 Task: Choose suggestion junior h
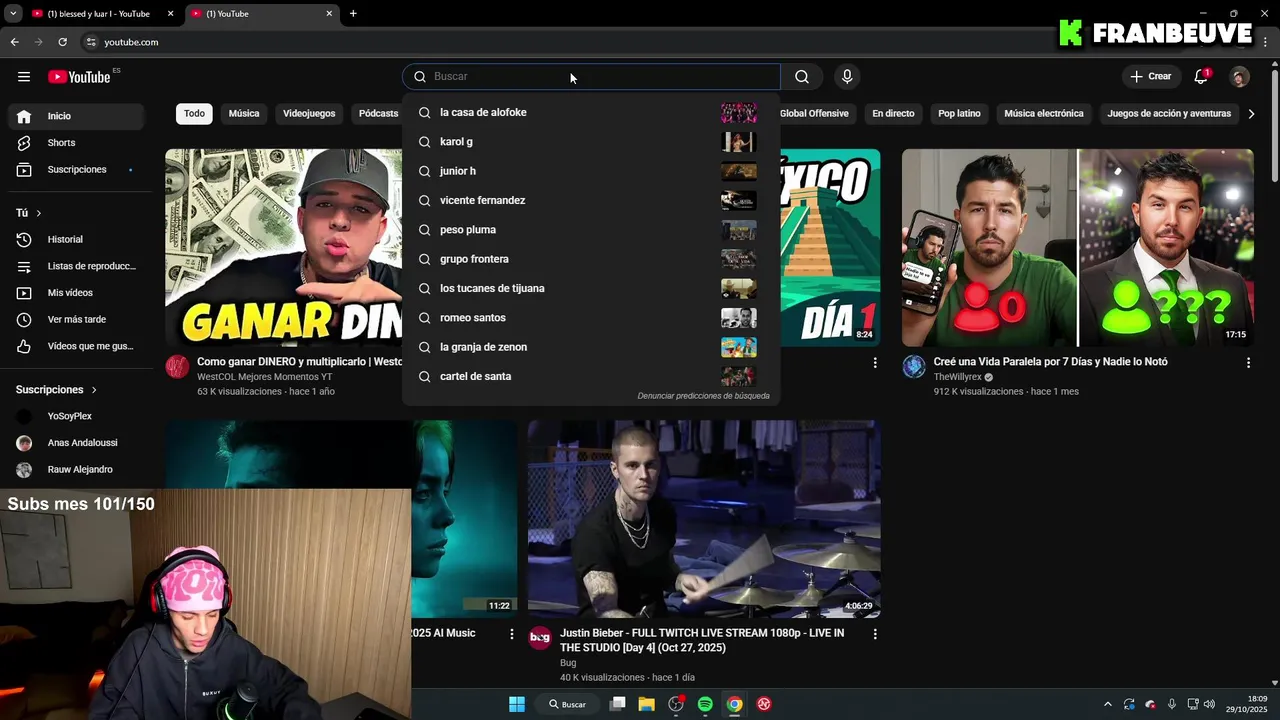(591, 171)
